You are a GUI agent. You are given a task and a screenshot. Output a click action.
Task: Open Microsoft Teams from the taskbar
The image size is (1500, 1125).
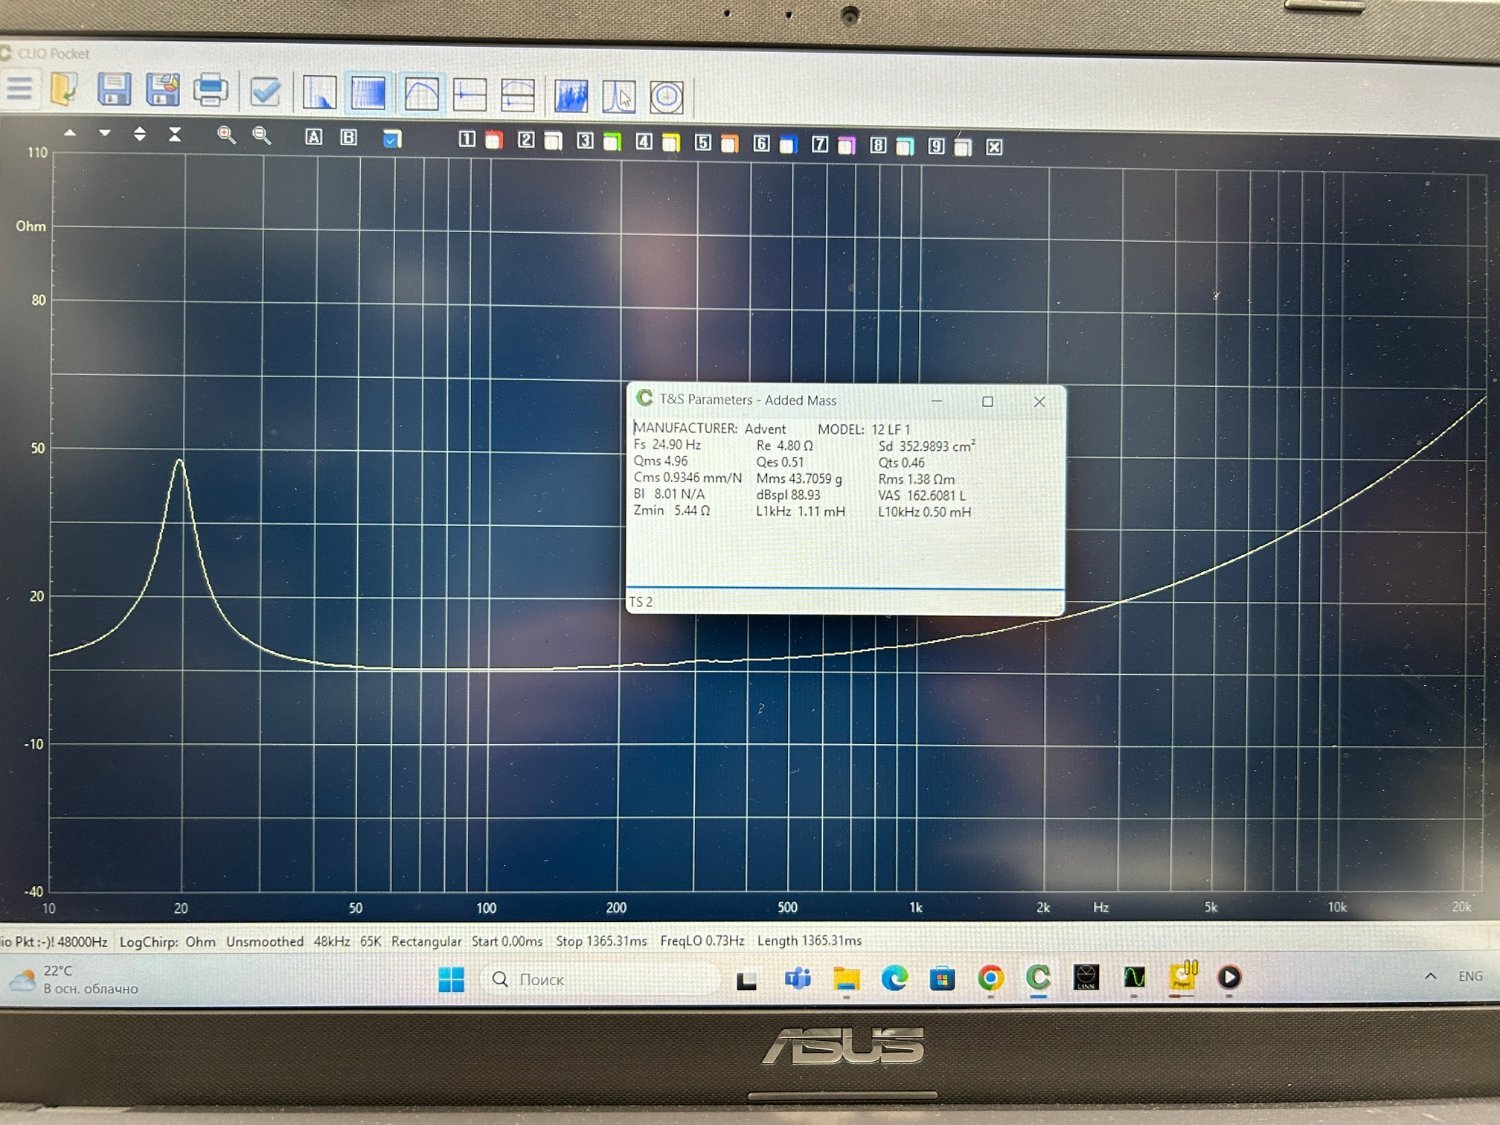[797, 979]
